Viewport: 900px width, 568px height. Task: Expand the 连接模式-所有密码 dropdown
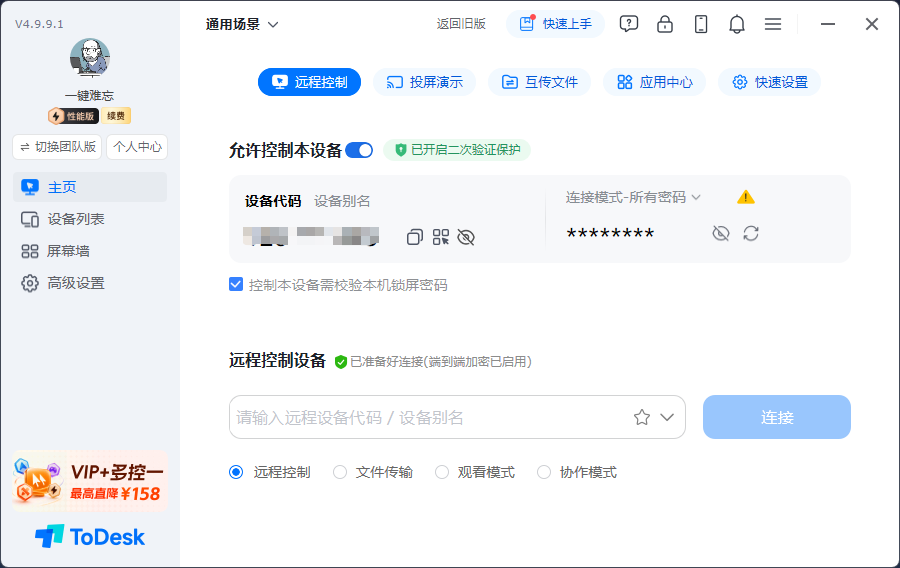point(633,197)
